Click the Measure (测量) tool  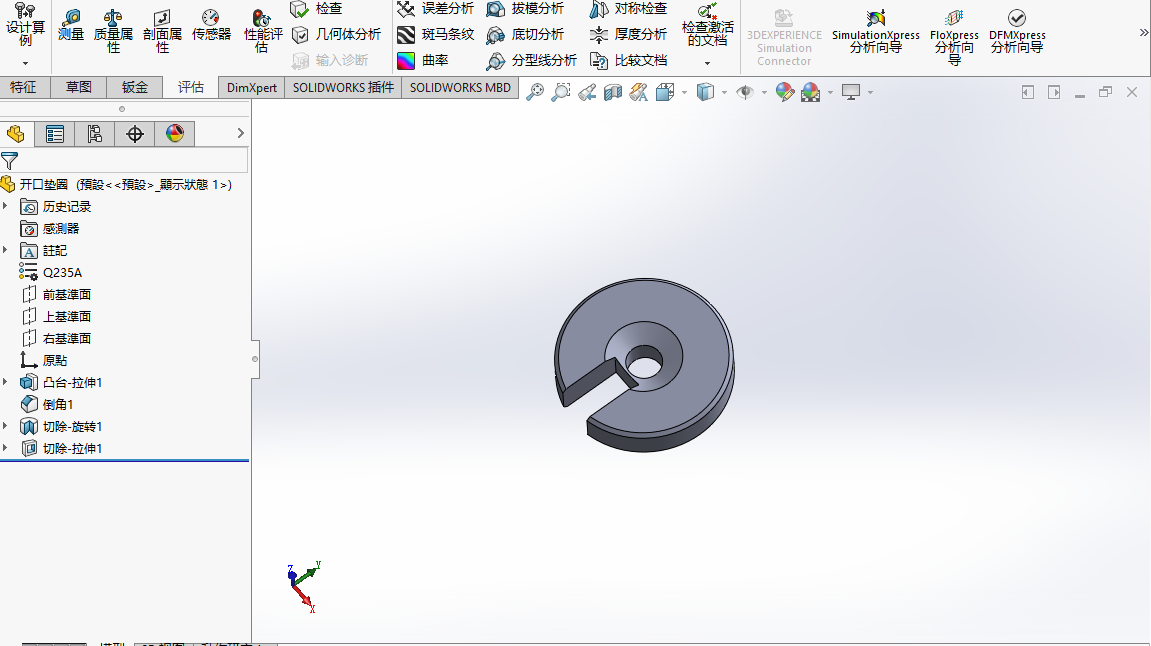[x=71, y=26]
